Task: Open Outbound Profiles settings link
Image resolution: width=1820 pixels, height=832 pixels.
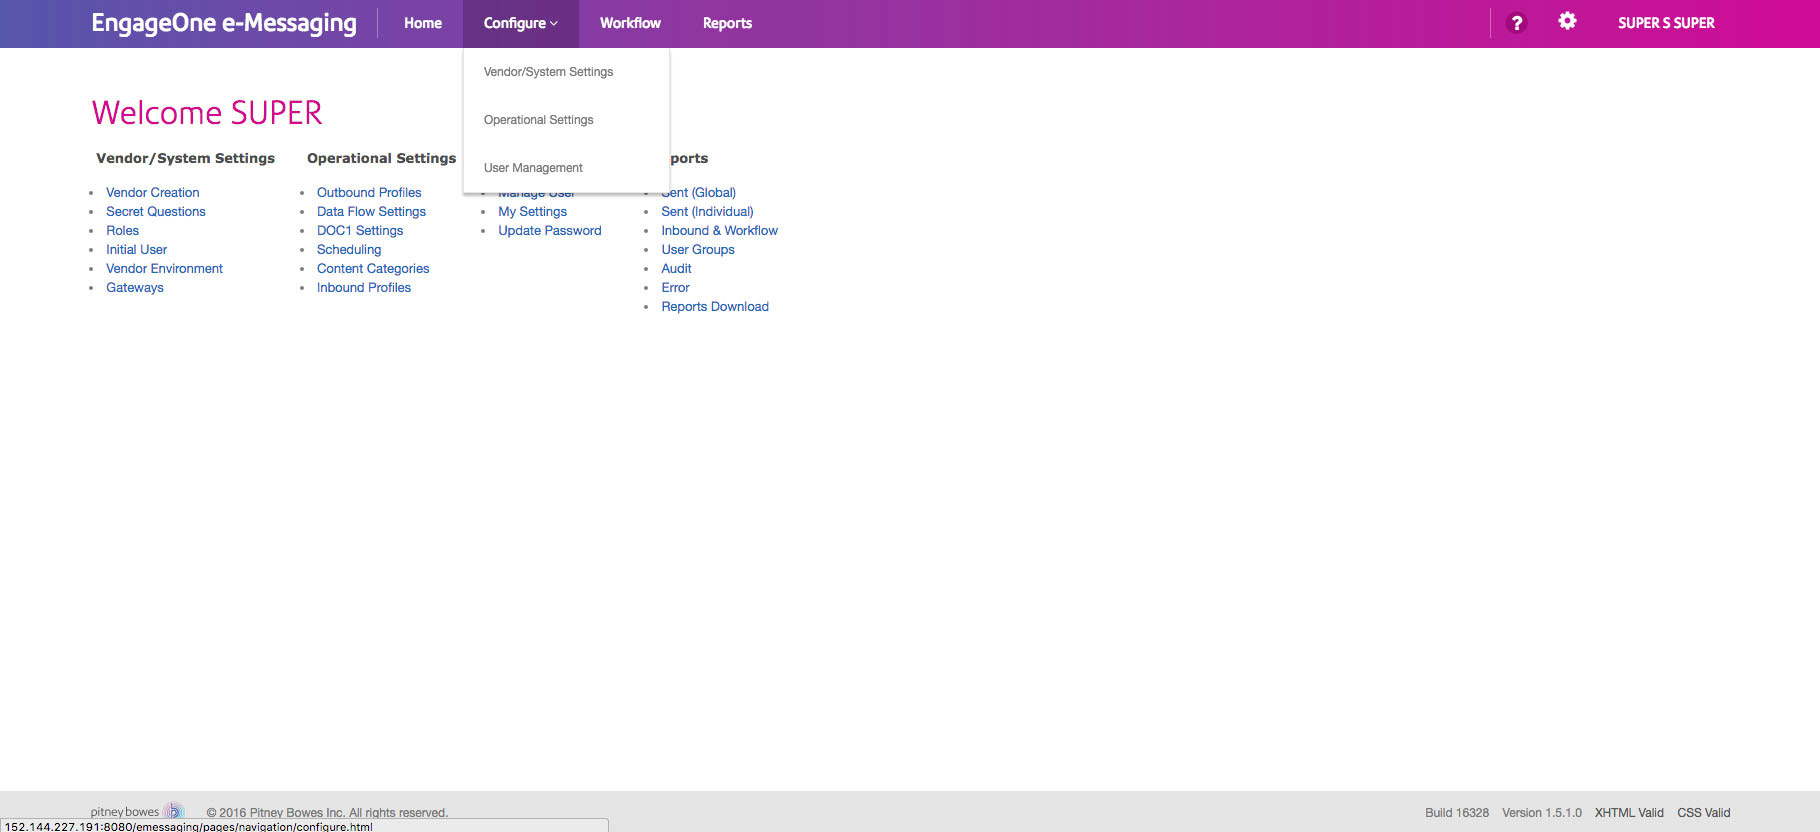Action: pos(369,193)
